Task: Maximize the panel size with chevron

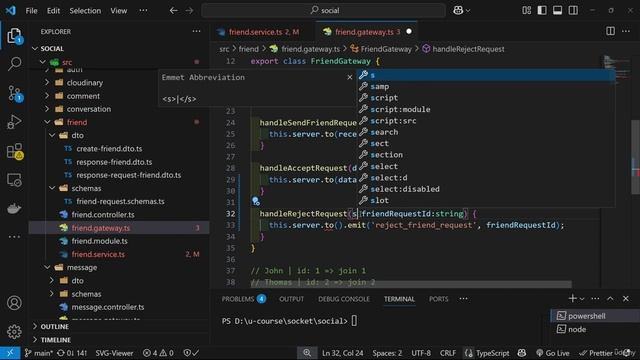Action: coord(610,299)
